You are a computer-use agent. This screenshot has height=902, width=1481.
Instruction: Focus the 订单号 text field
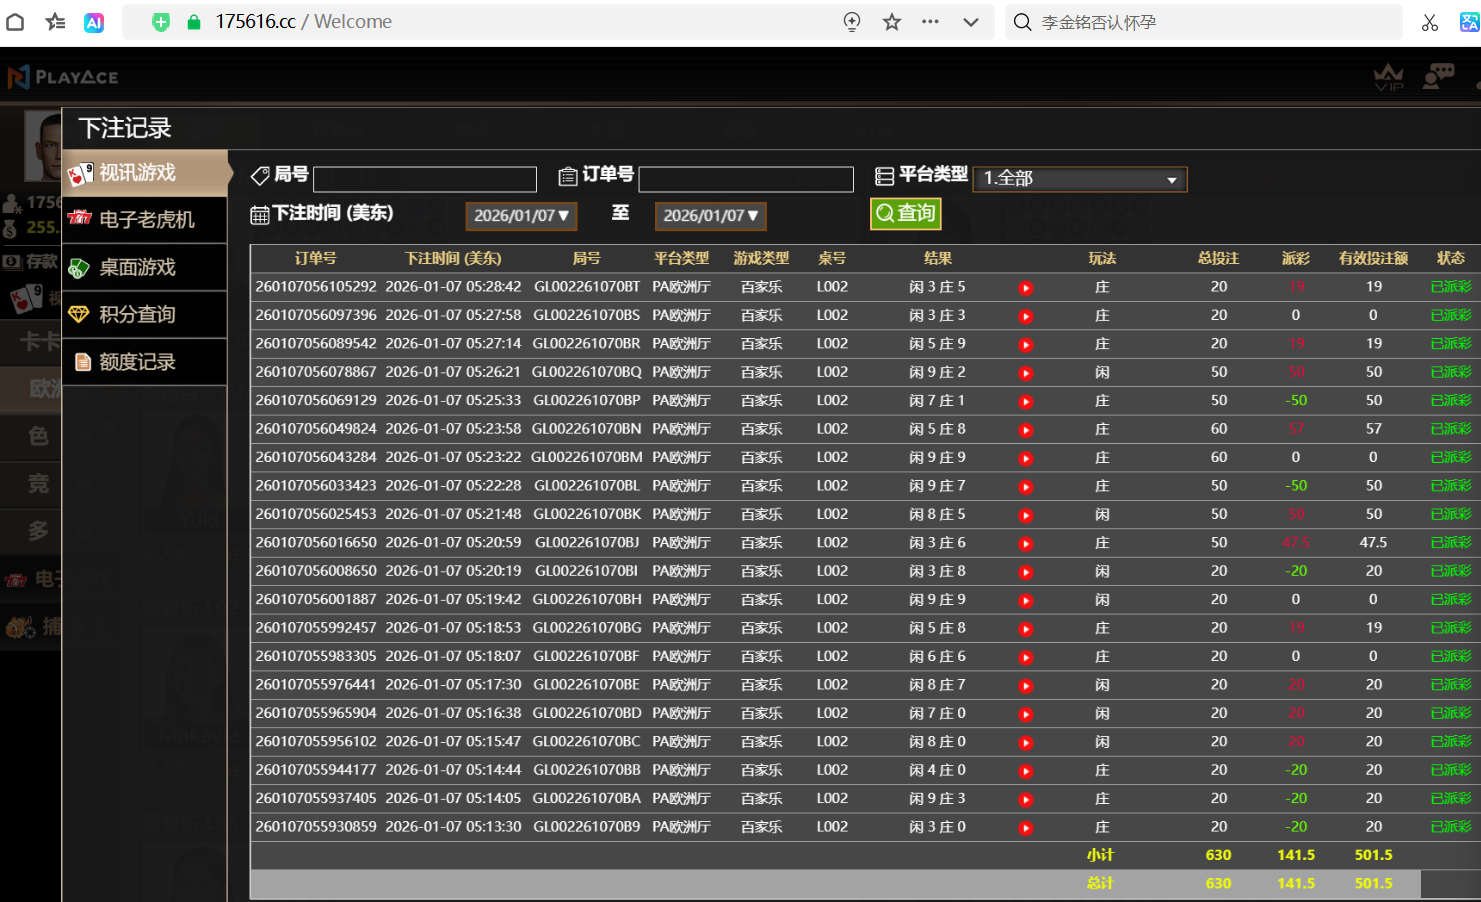(746, 179)
